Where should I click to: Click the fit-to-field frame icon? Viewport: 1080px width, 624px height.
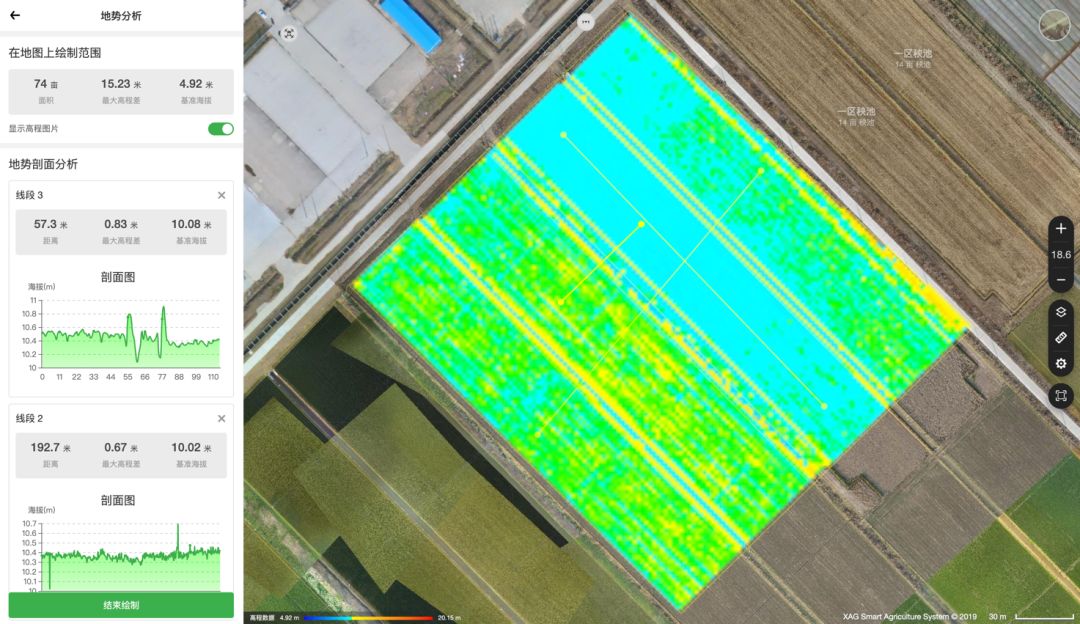1061,396
